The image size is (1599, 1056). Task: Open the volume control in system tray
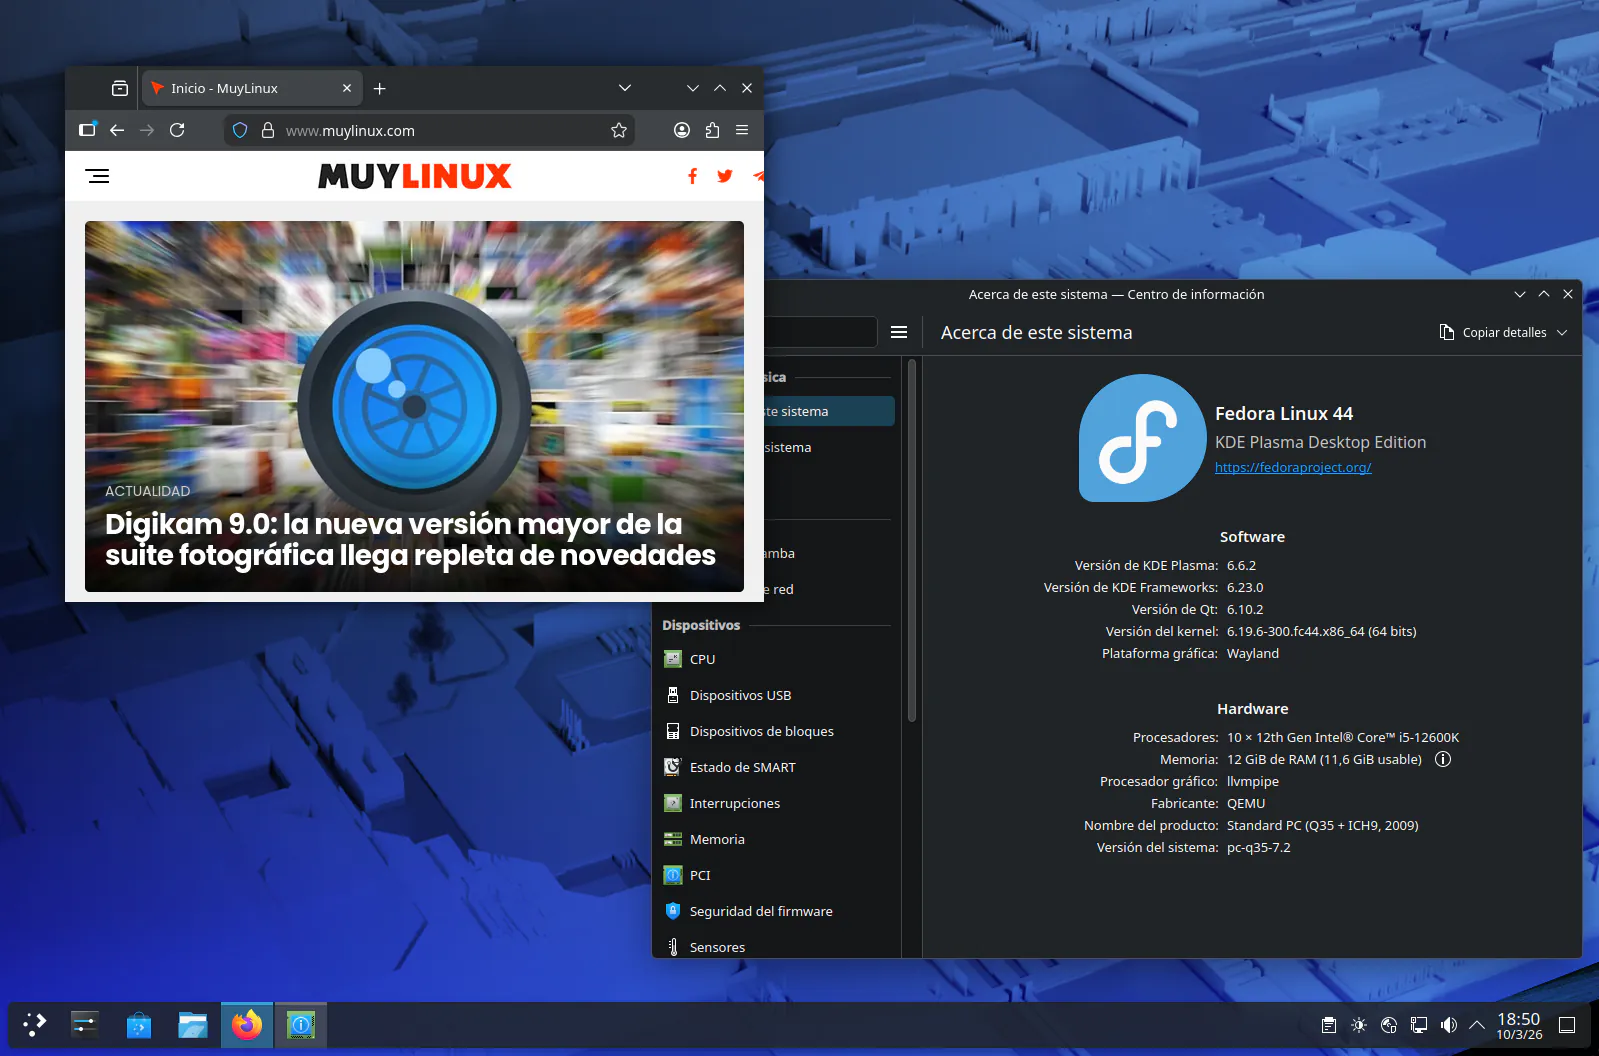point(1448,1025)
